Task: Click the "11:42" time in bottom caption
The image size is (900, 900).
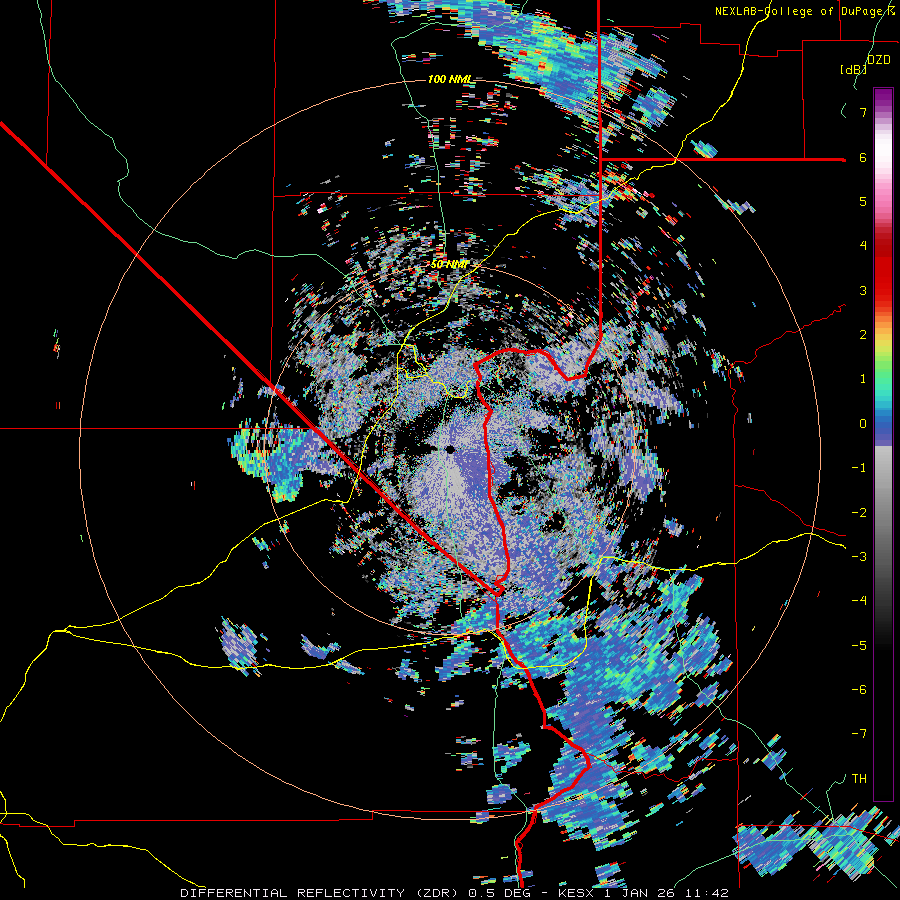Action: 707,893
